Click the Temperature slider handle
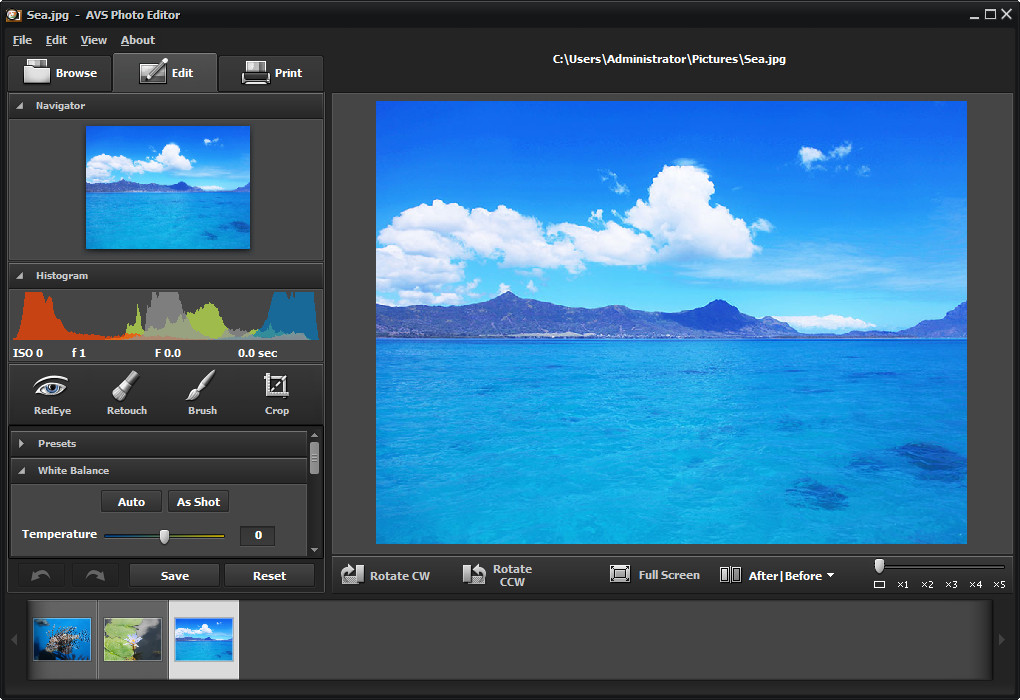The image size is (1020, 700). coord(165,535)
